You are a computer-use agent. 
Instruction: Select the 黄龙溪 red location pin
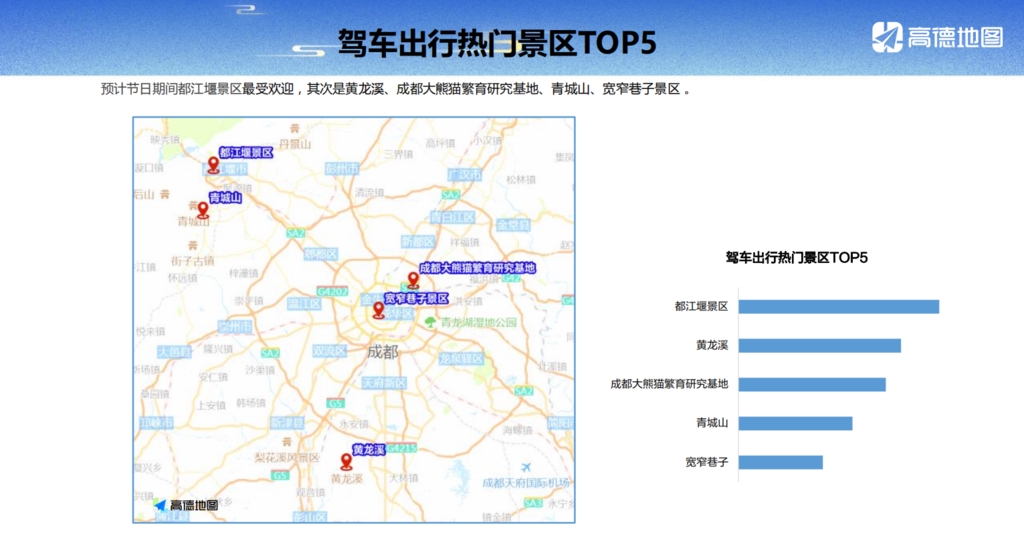[346, 461]
